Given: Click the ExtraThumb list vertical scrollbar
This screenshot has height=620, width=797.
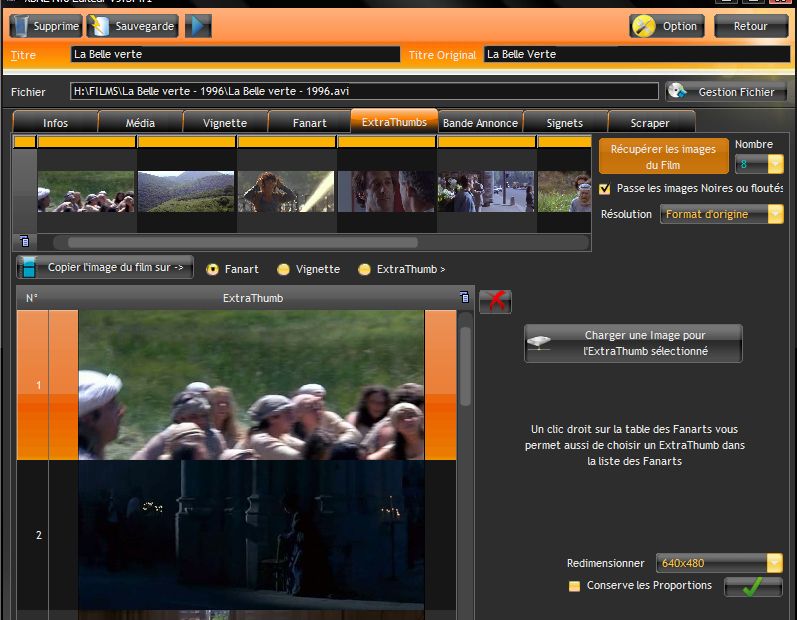Looking at the screenshot, I should click(465, 366).
